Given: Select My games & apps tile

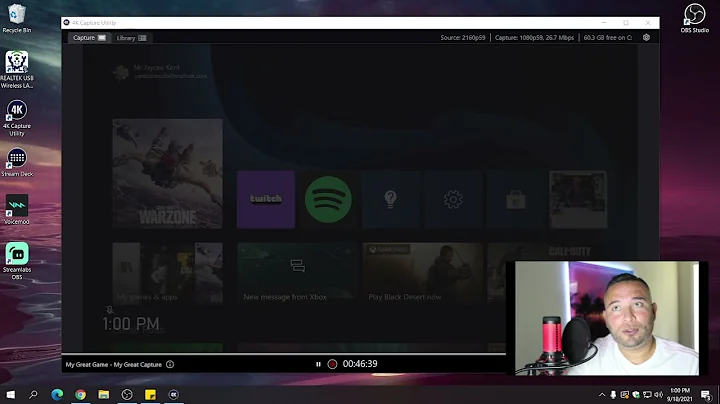Looking at the screenshot, I should coord(168,274).
